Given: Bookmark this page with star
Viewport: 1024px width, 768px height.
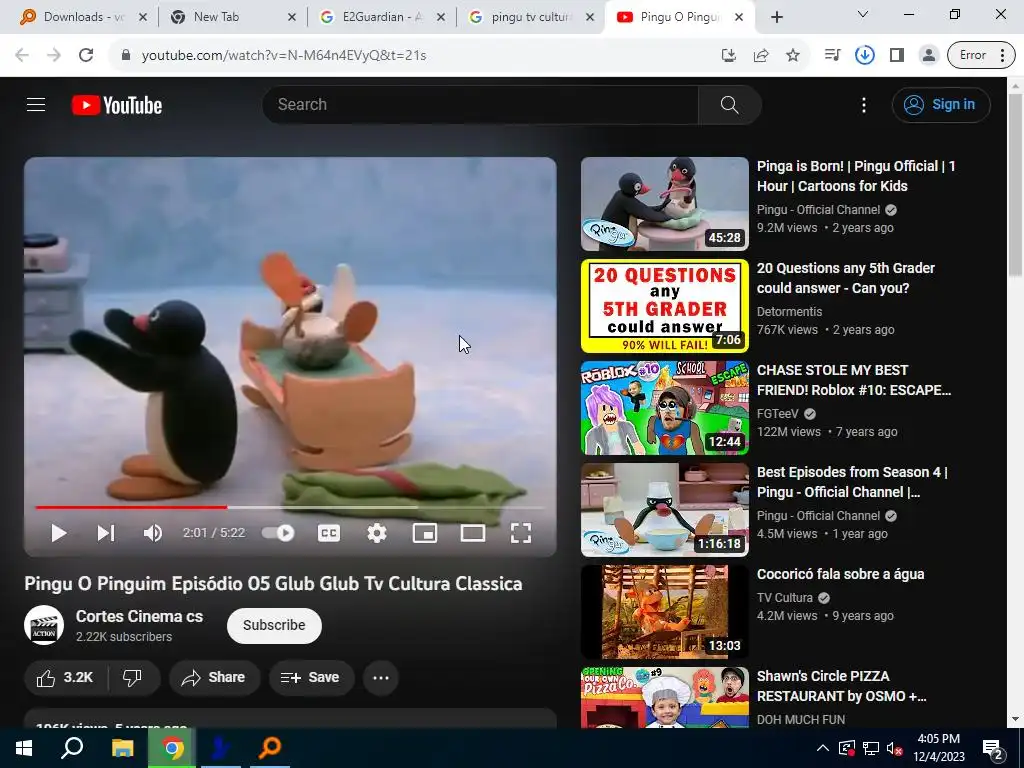Looking at the screenshot, I should click(x=793, y=55).
